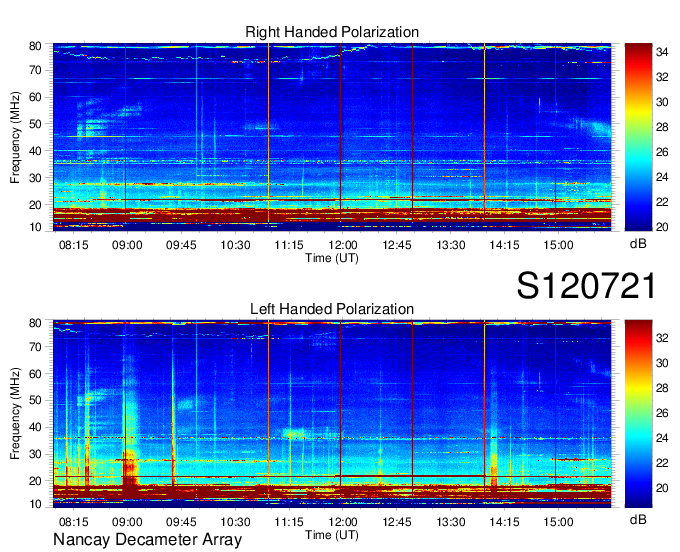The height and width of the screenshot is (552, 680).
Task: Click the top plot's Time (UT) axis label
Action: click(x=332, y=258)
